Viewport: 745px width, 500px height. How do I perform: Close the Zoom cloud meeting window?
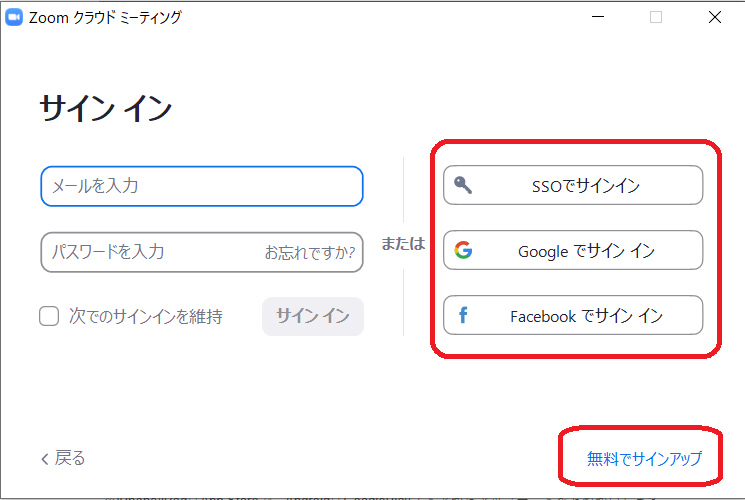pos(715,17)
